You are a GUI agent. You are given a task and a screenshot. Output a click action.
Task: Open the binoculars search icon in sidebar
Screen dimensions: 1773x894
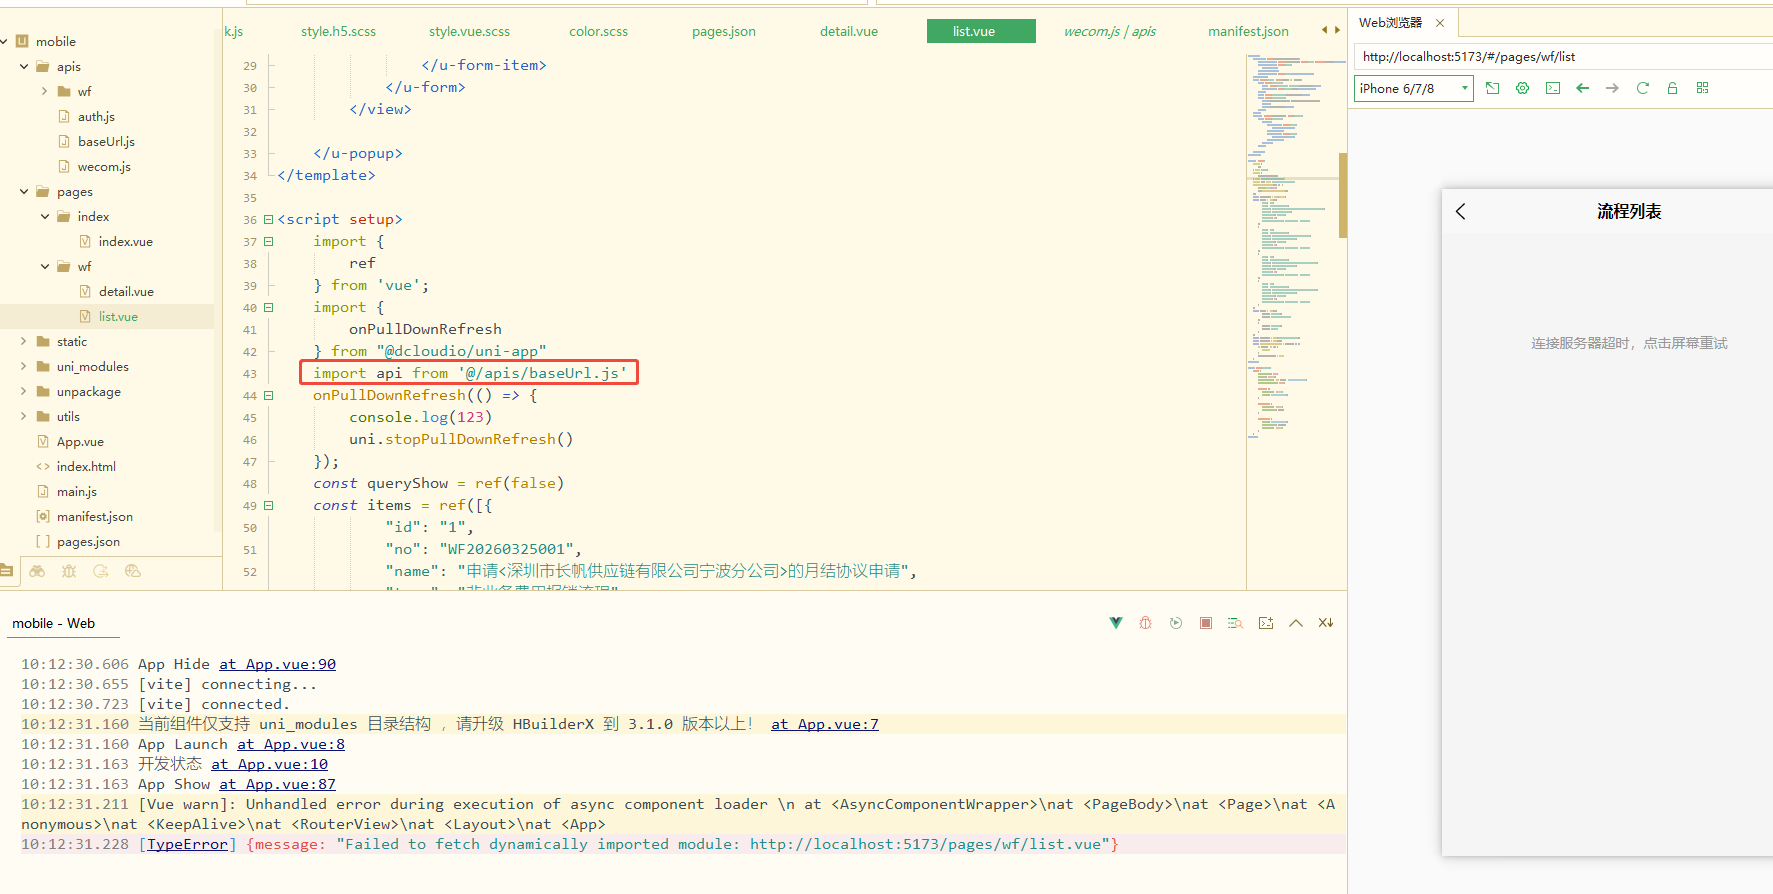click(37, 571)
